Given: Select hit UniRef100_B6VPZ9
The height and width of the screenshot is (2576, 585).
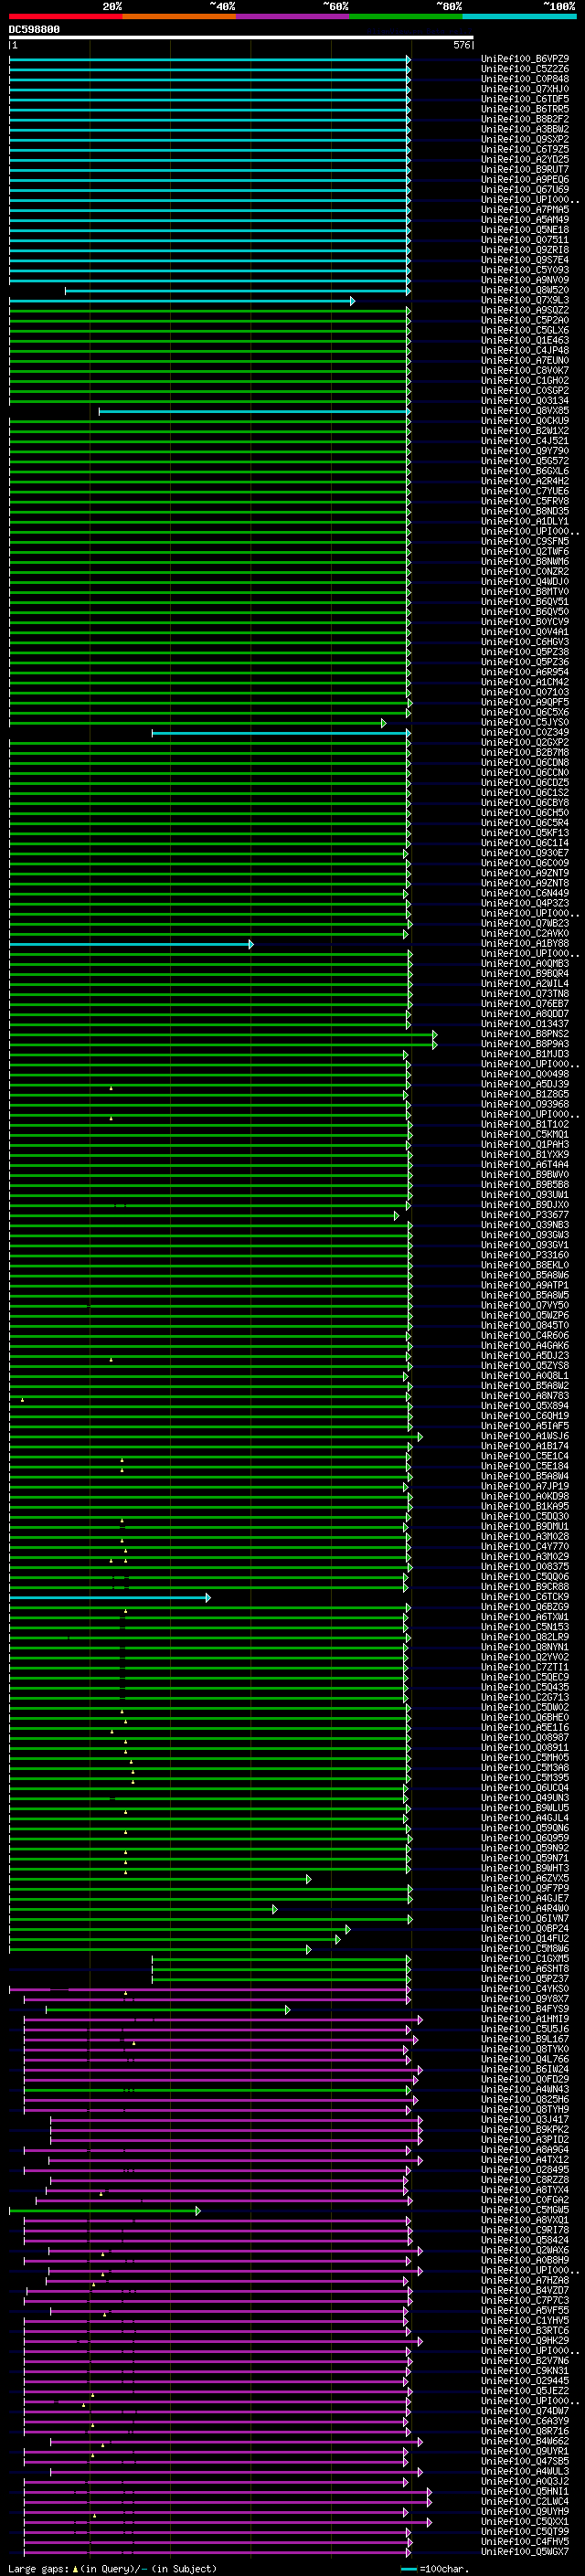Looking at the screenshot, I should [525, 59].
